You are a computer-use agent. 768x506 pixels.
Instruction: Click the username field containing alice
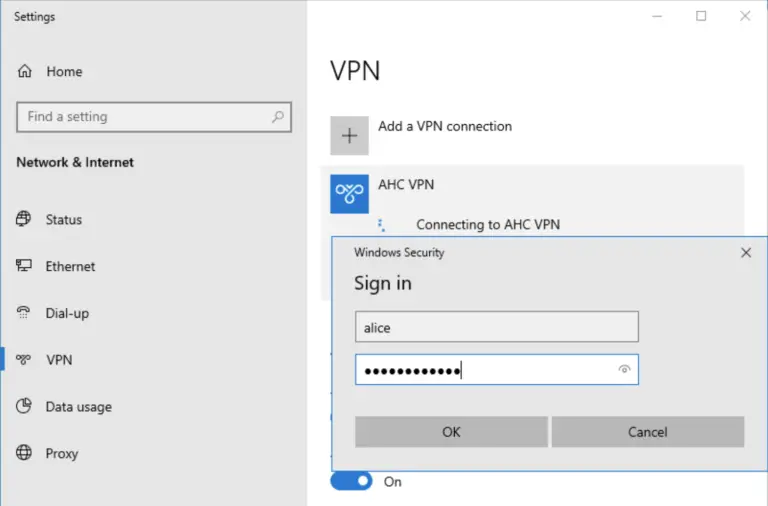497,327
